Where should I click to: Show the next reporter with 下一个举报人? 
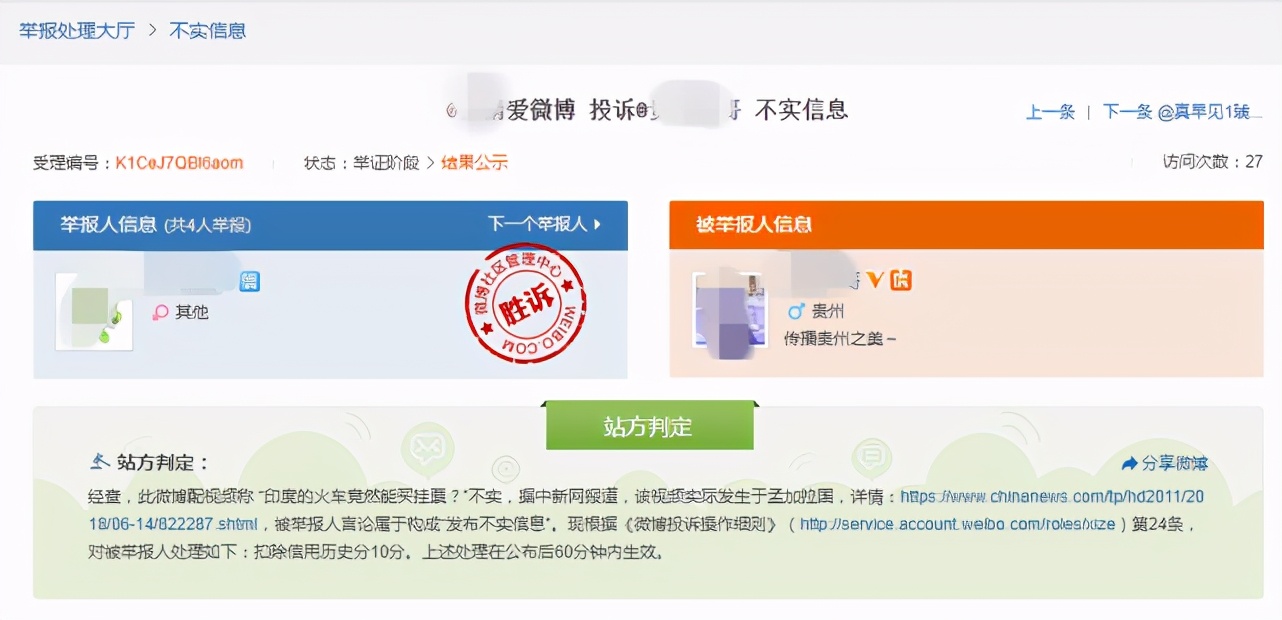(x=537, y=224)
